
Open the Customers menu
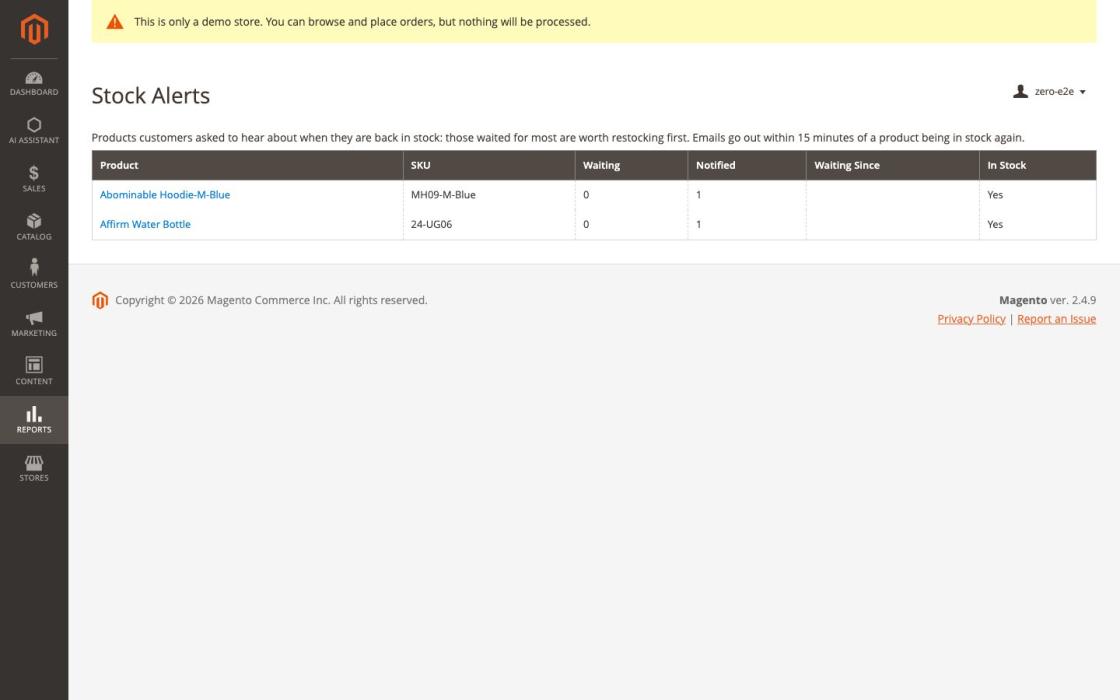tap(34, 275)
